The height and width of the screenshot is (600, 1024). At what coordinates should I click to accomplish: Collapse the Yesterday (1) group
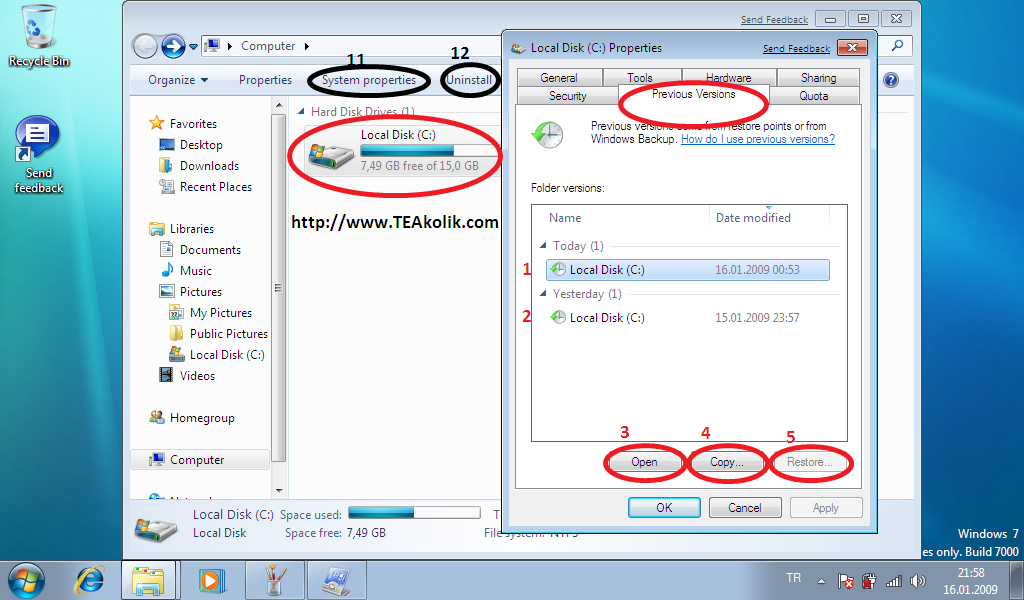(x=543, y=294)
